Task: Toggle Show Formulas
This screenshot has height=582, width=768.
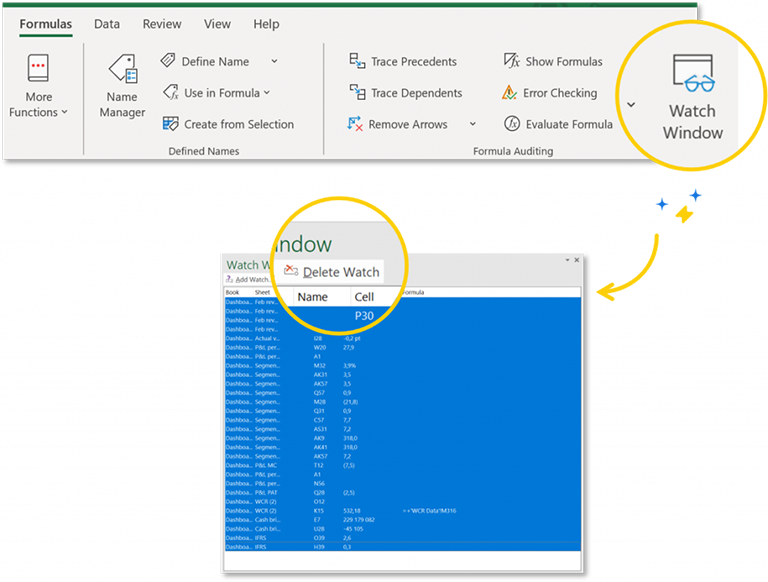Action: (553, 62)
